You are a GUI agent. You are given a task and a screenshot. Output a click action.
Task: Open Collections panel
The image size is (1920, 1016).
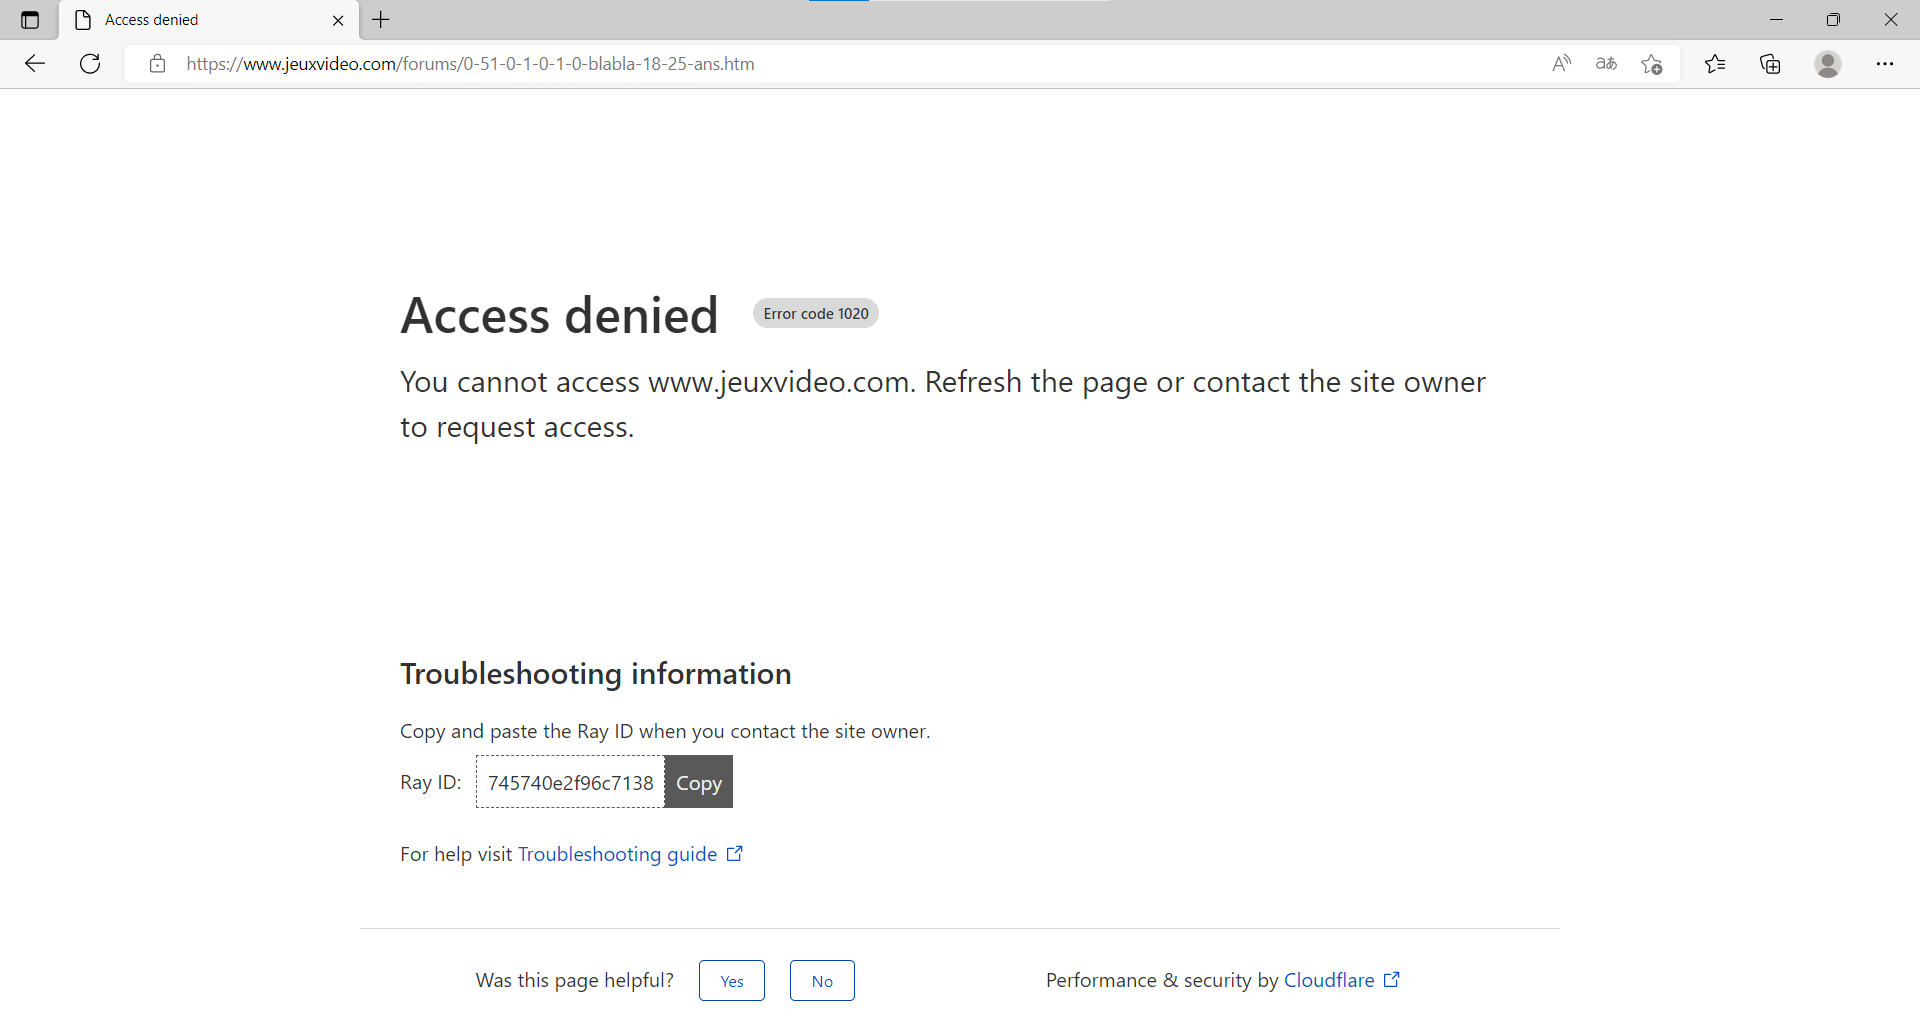pyautogui.click(x=1770, y=64)
